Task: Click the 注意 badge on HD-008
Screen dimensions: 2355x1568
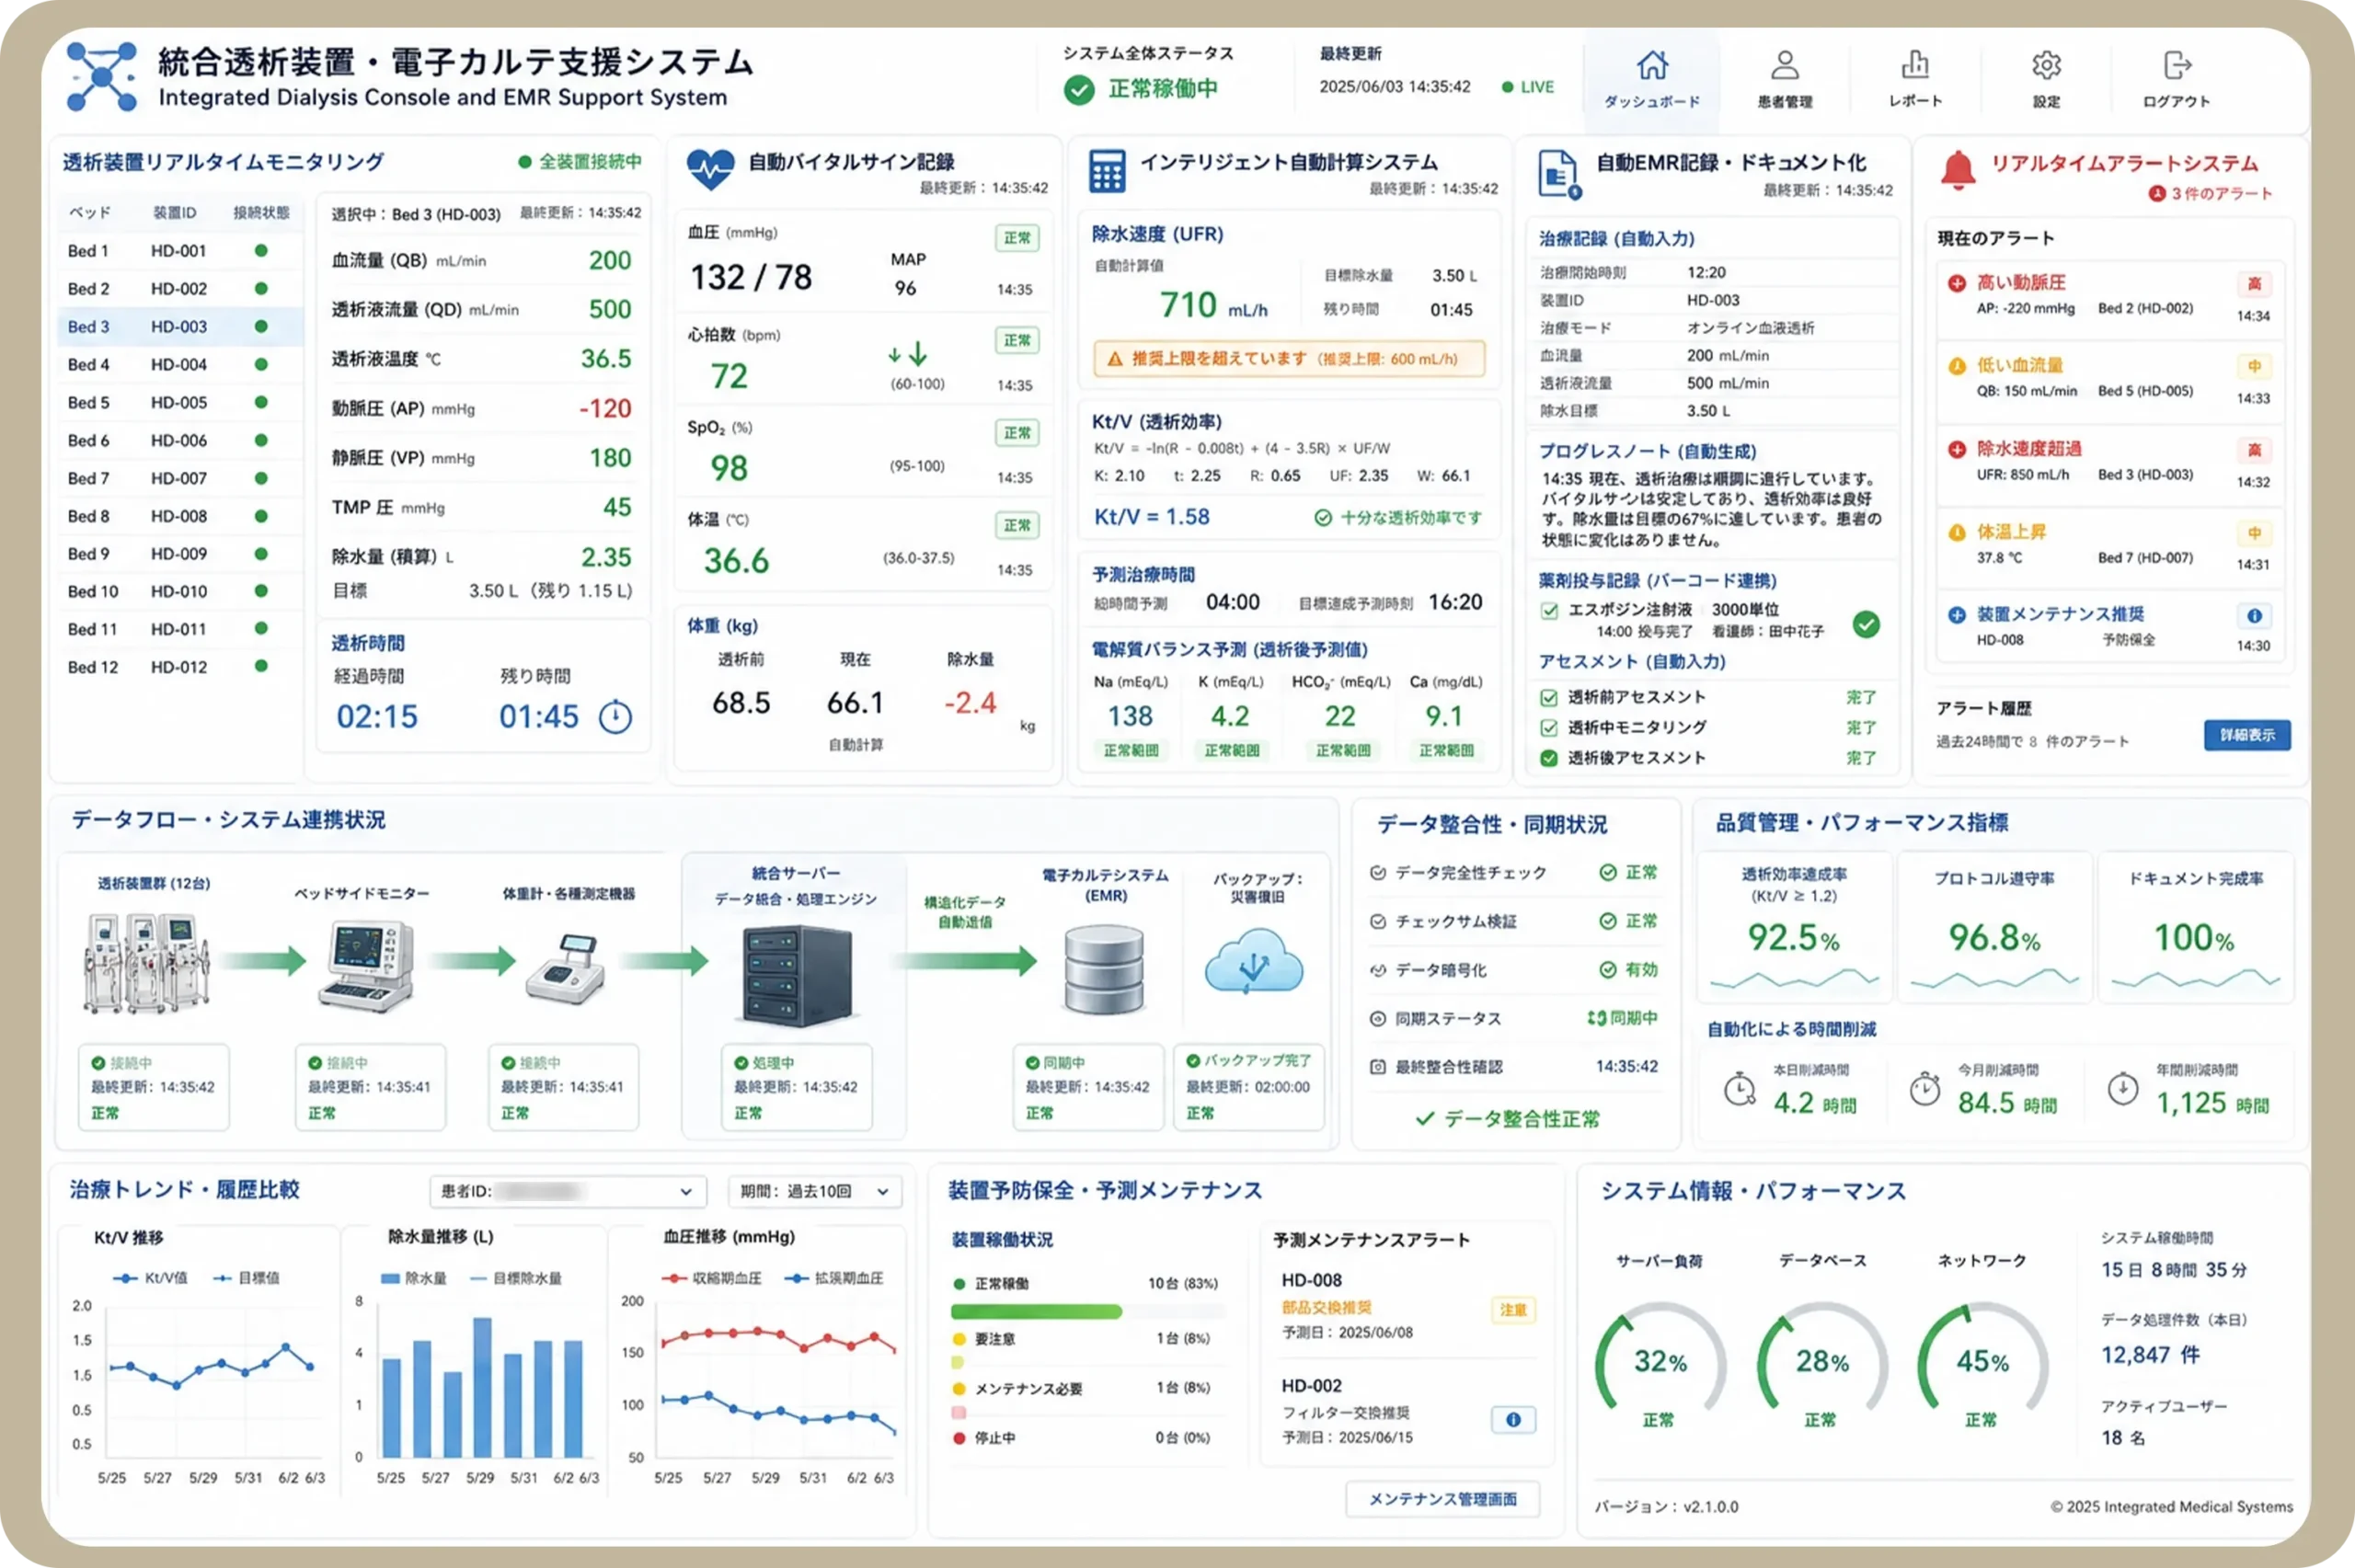Action: (1513, 1310)
